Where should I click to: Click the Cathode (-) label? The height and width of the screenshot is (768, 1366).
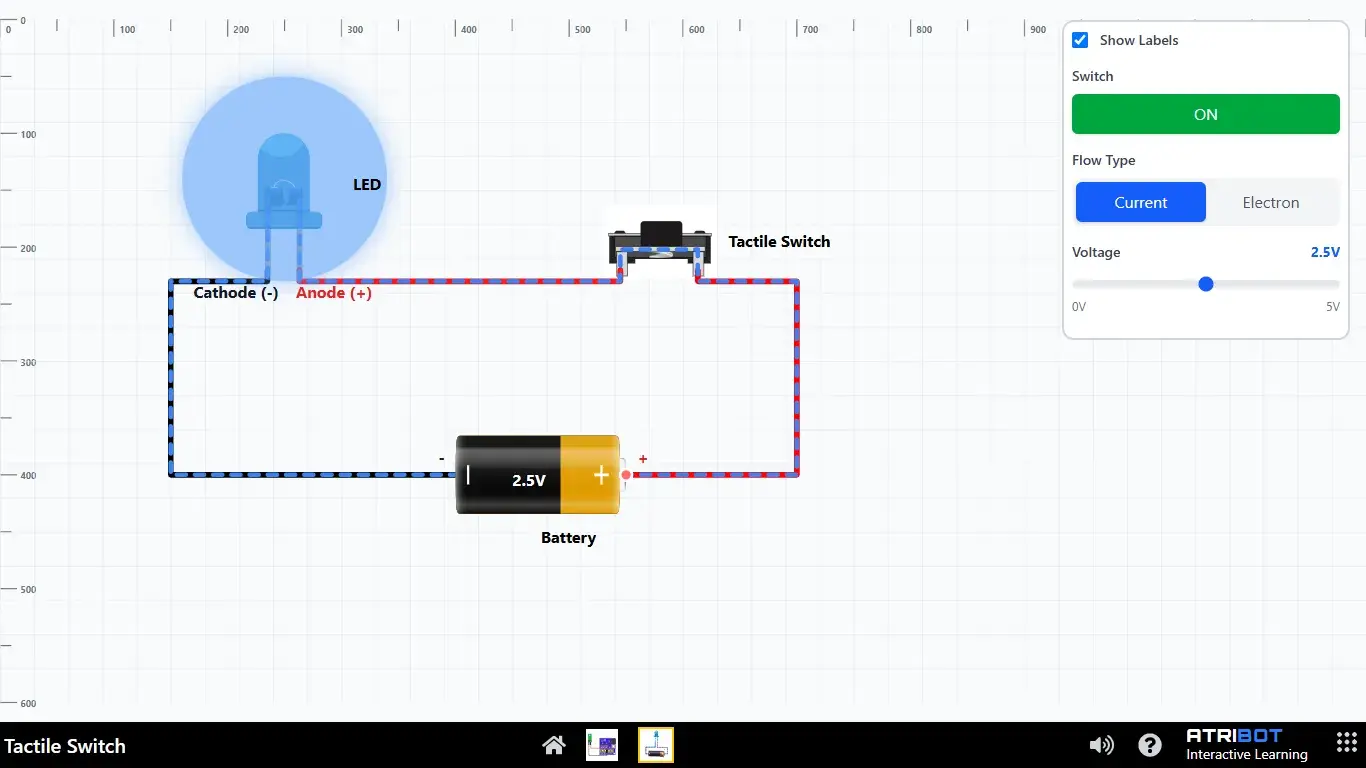(236, 293)
